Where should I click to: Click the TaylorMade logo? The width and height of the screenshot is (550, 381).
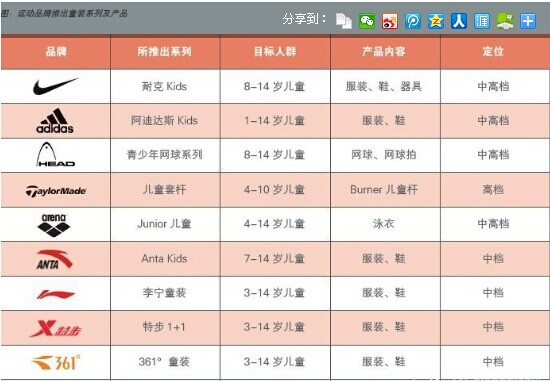pyautogui.click(x=56, y=191)
